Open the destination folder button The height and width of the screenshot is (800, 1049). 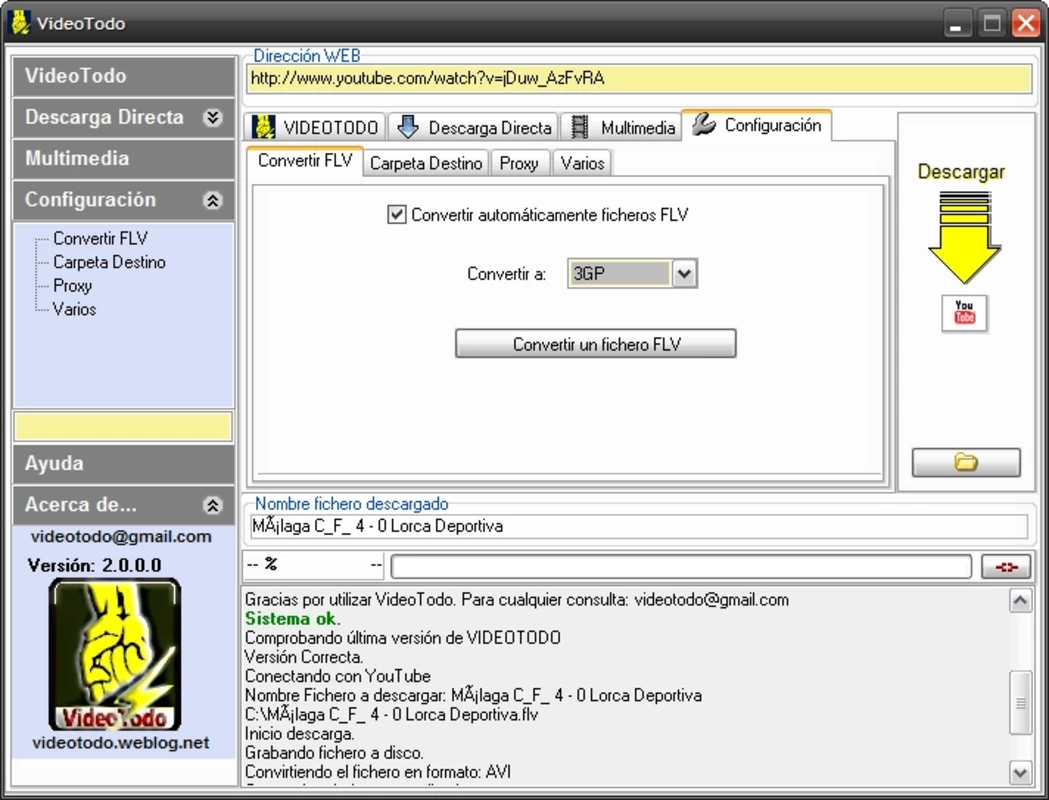click(x=966, y=462)
